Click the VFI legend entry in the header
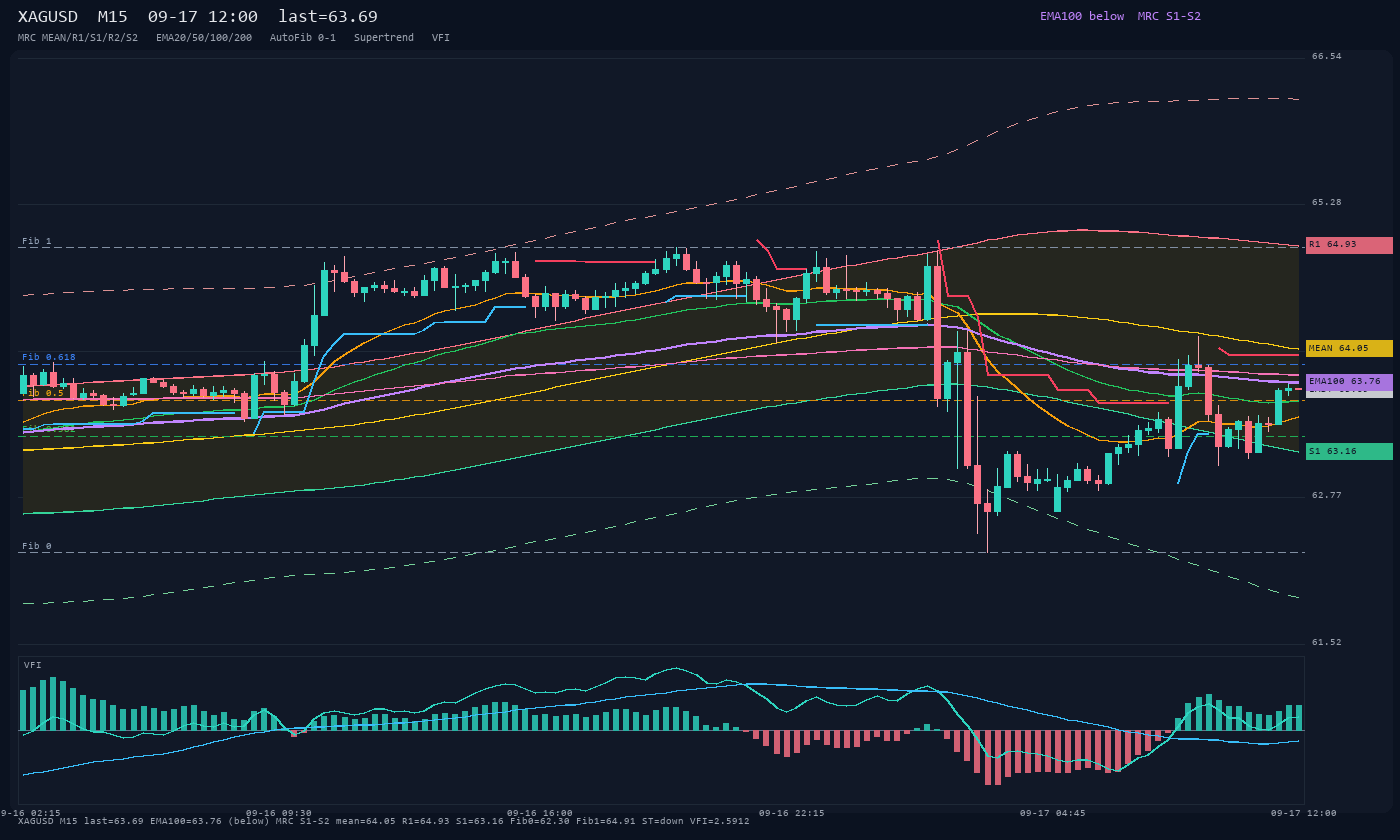This screenshot has width=1400, height=840. coord(441,38)
